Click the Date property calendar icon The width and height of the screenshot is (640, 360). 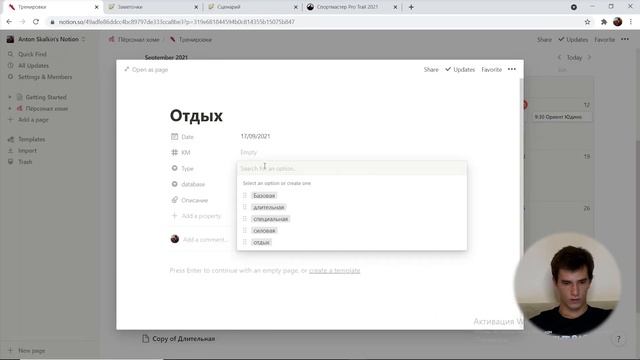point(175,137)
